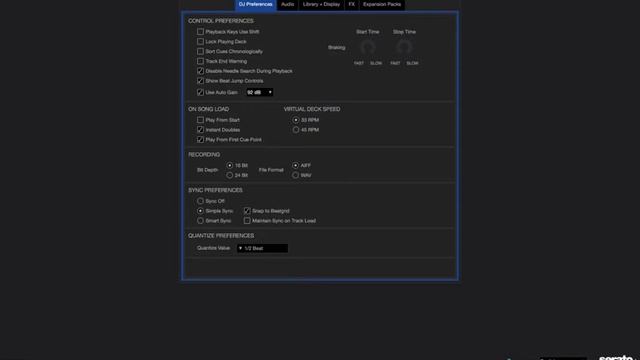
Task: Choose 24 Bit recording depth
Action: 230,175
